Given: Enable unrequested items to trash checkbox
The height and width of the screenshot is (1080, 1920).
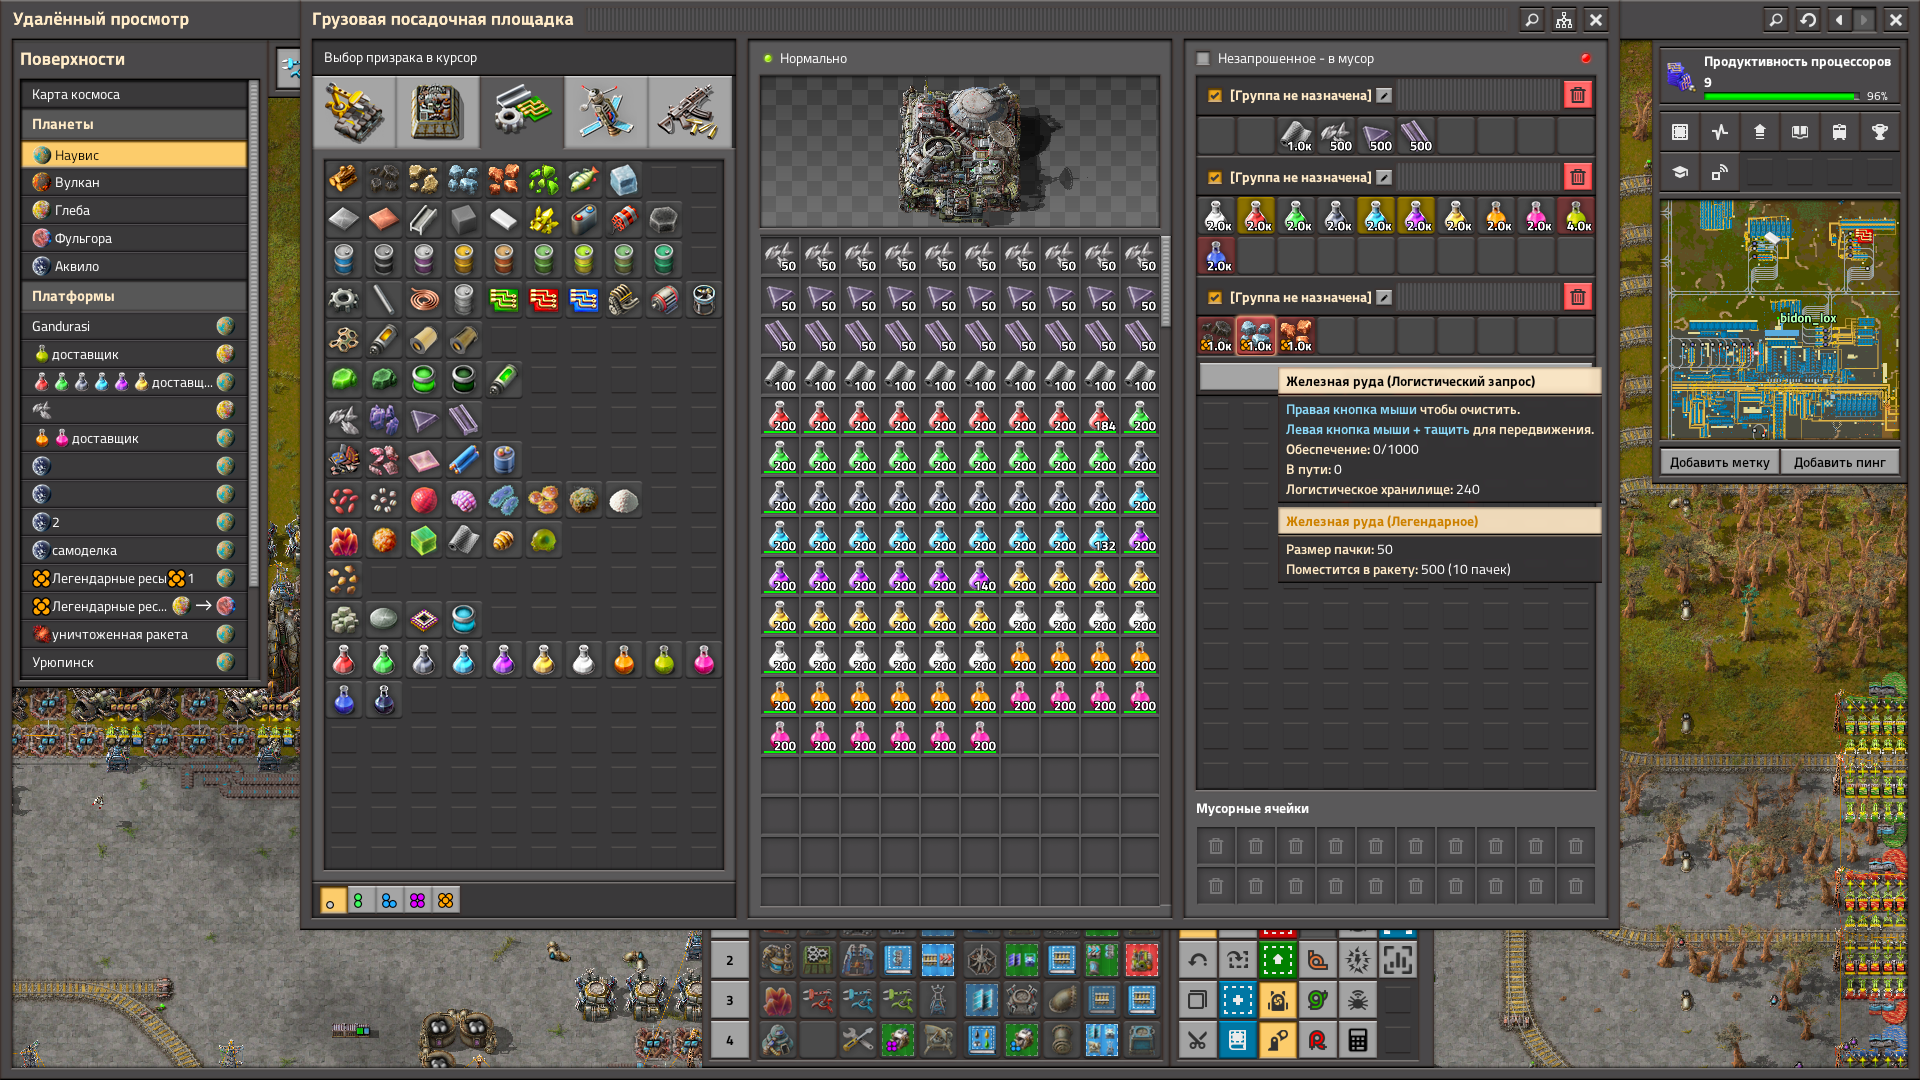Looking at the screenshot, I should click(x=1204, y=59).
